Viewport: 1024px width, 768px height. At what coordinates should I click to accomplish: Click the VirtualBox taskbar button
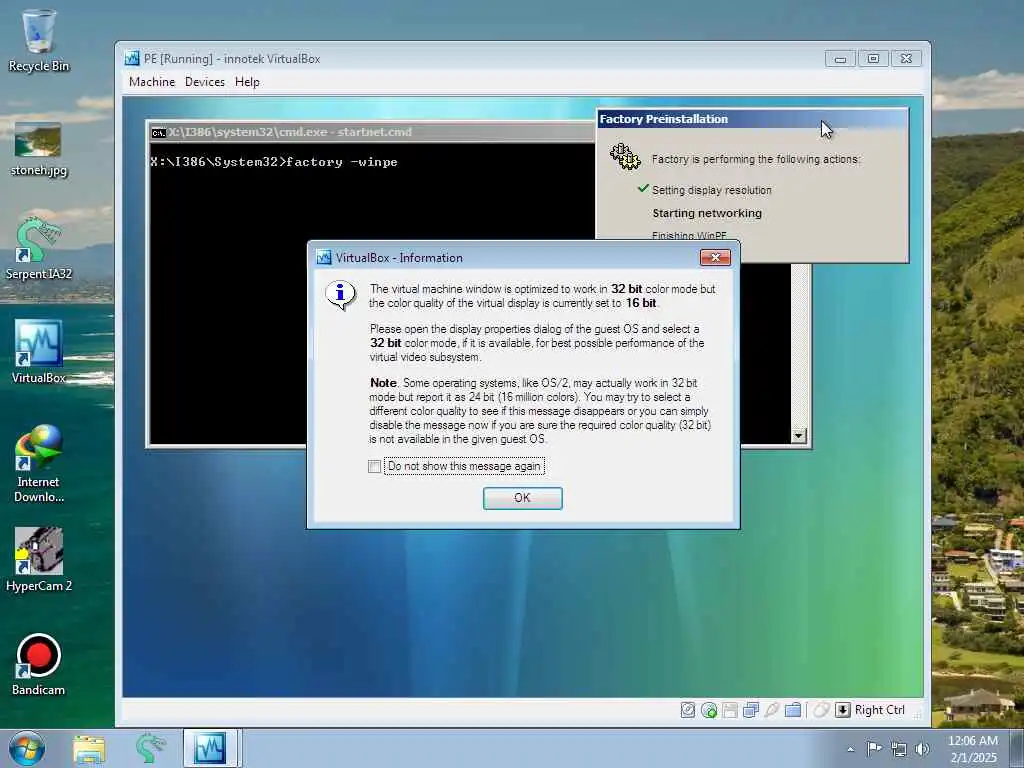[x=211, y=748]
